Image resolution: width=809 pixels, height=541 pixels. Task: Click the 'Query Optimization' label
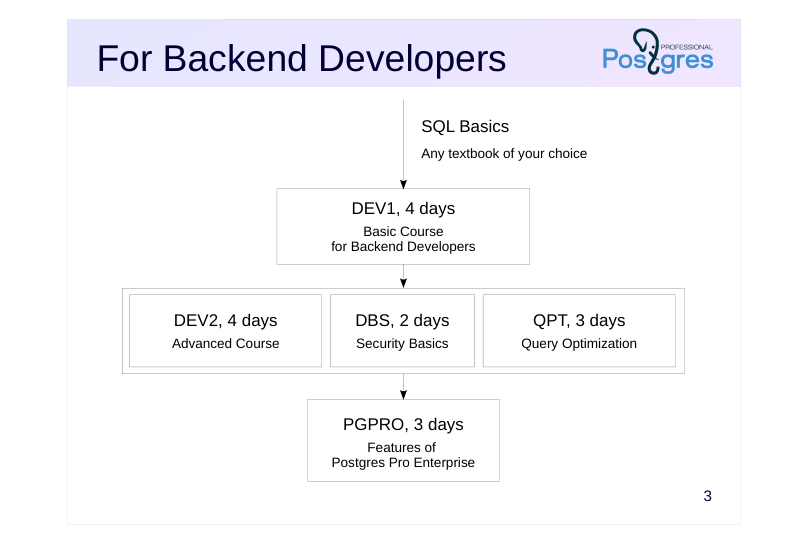pyautogui.click(x=579, y=343)
